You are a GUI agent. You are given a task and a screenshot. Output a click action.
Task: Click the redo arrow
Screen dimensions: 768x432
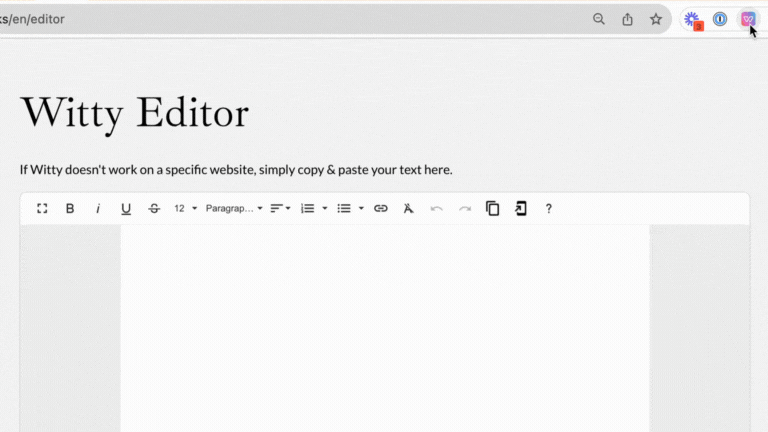tap(464, 208)
